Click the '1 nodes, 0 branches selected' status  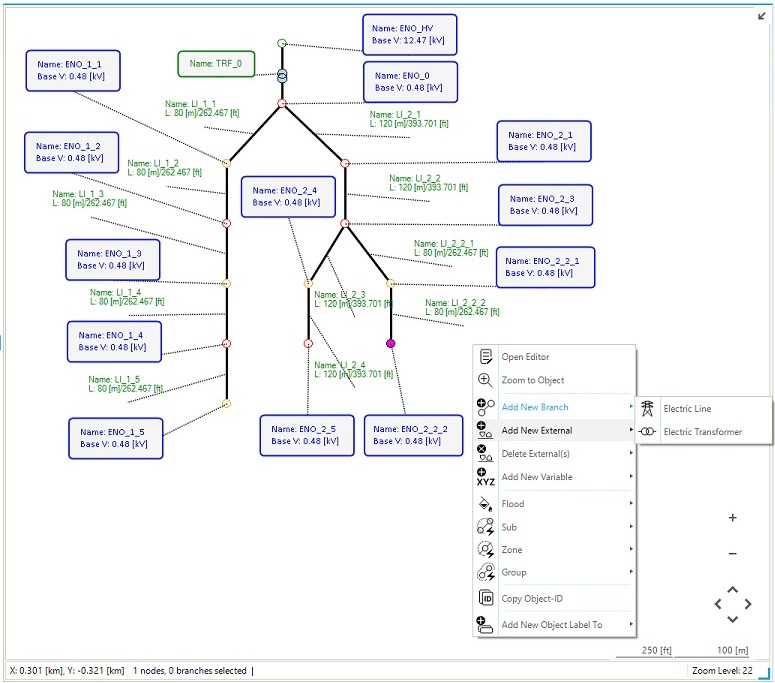click(189, 670)
